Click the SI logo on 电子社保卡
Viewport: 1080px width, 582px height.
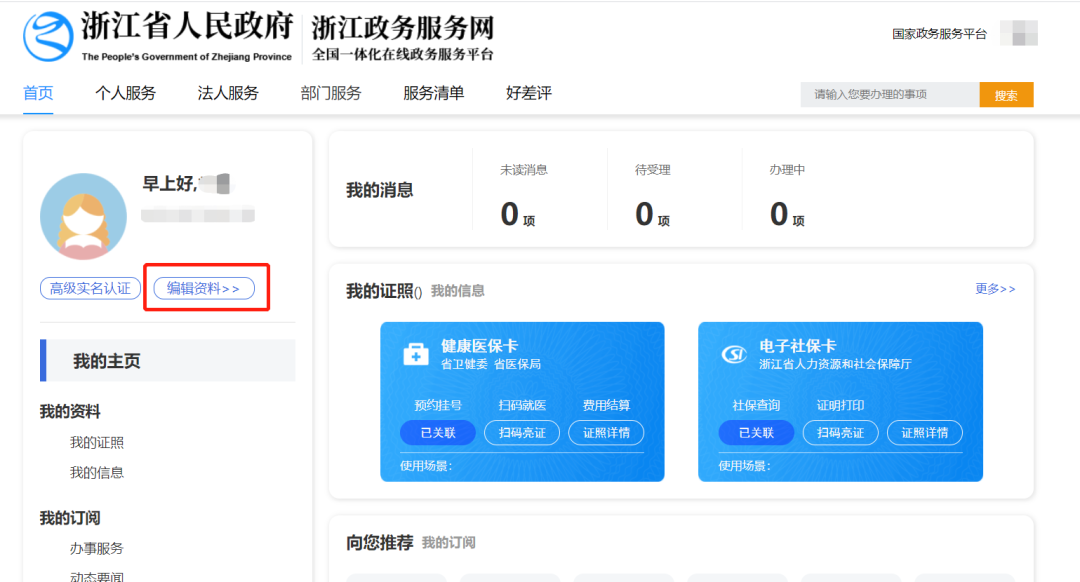[734, 354]
